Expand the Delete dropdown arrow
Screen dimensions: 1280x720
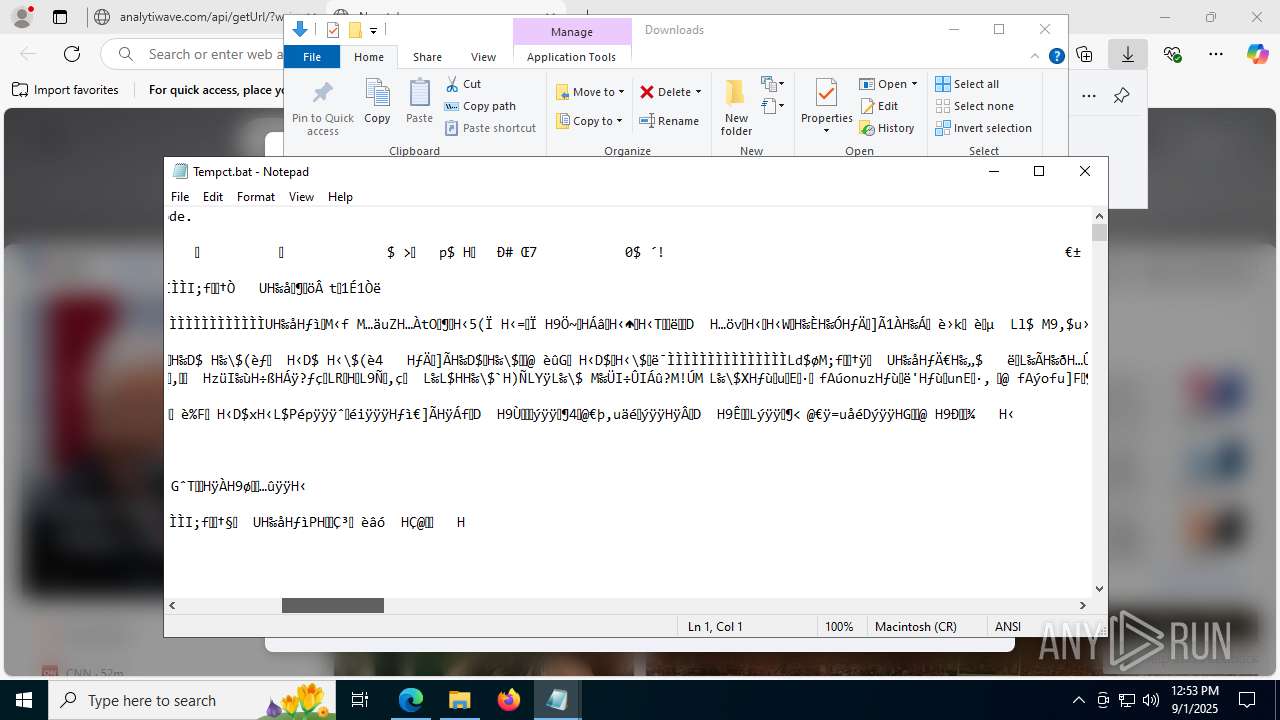click(698, 92)
